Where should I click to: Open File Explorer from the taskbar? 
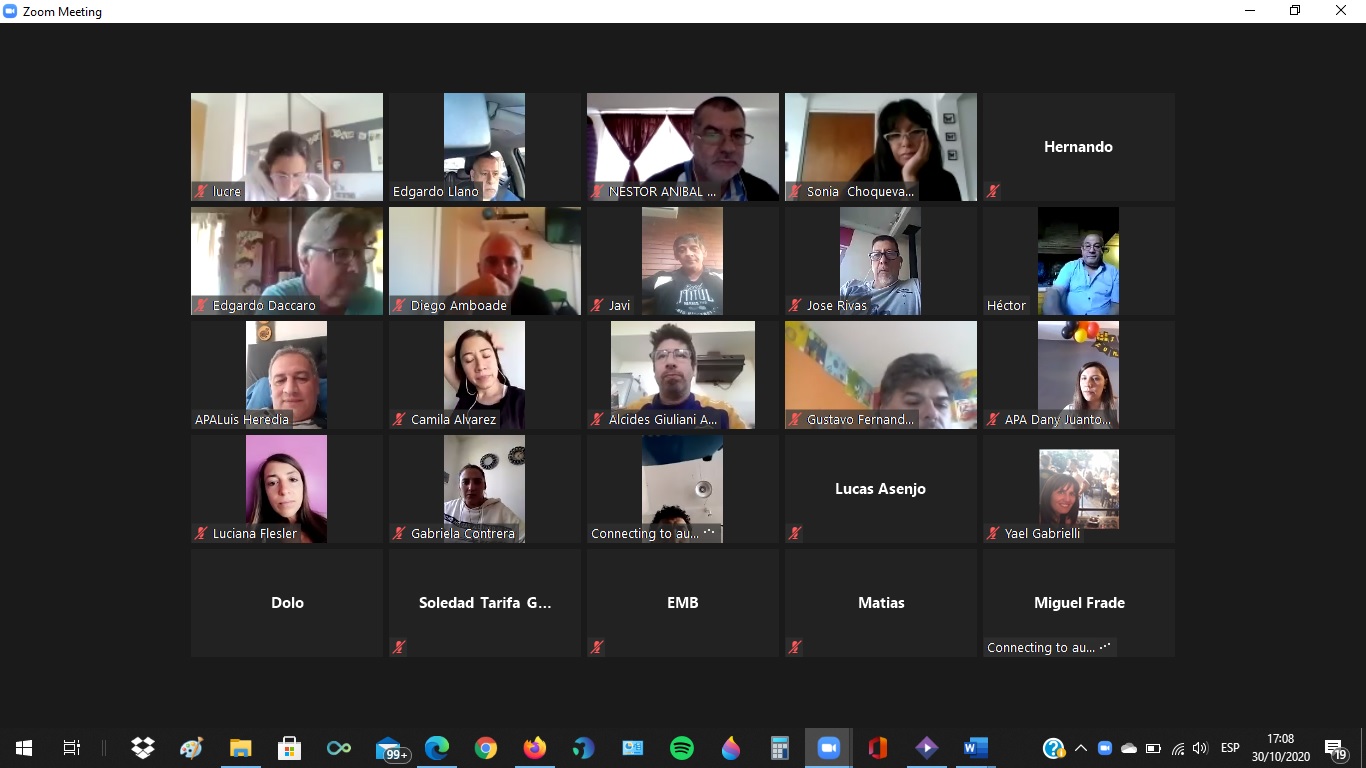(x=240, y=748)
